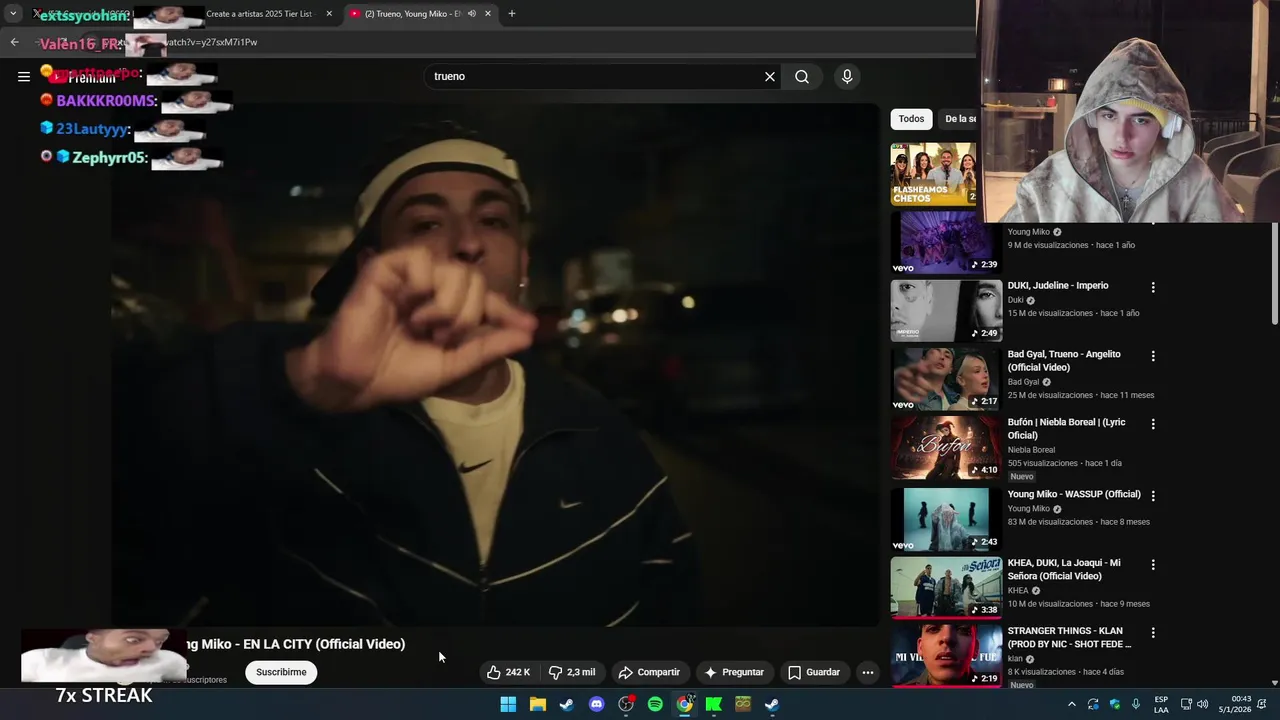Open the Mi Señora video thumbnail
This screenshot has height=720, width=1280.
tap(946, 588)
